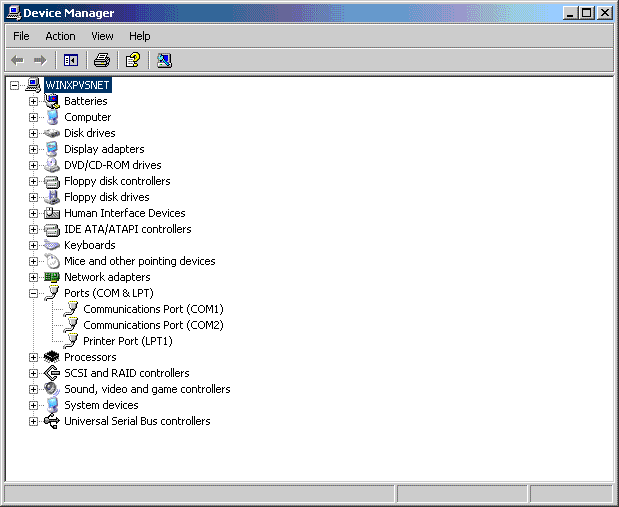Select Printer Port (LPT1) entry
This screenshot has width=619, height=507.
tap(128, 341)
